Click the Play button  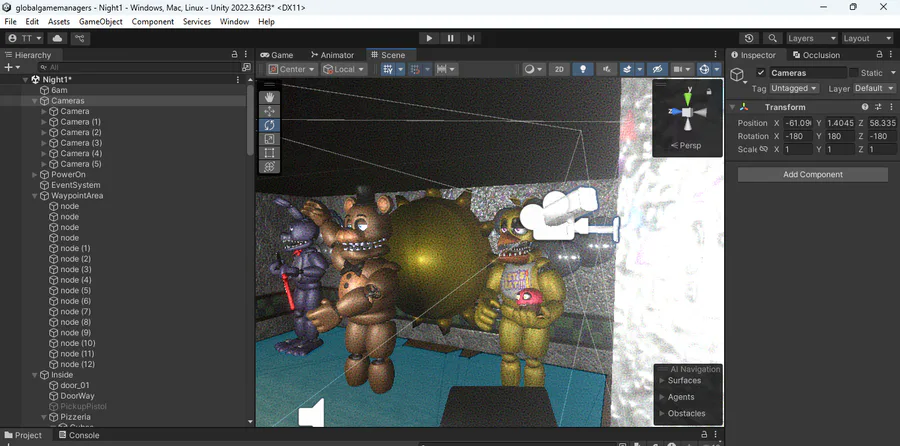(429, 38)
